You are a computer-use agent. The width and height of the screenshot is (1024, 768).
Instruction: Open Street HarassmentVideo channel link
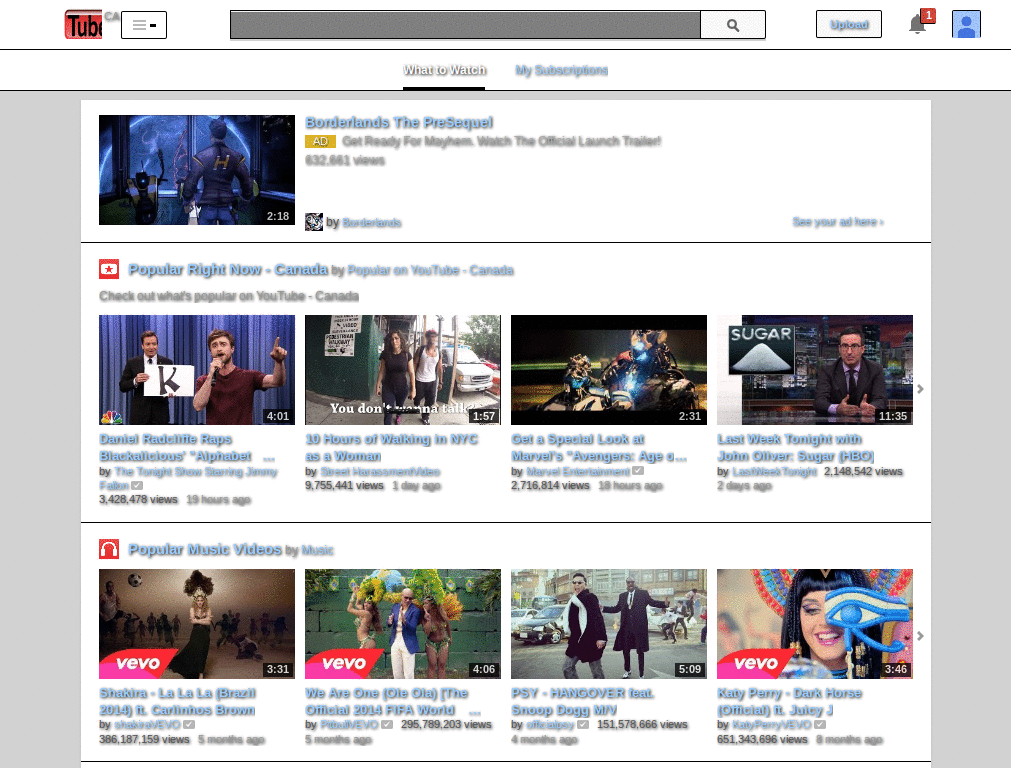pos(380,472)
